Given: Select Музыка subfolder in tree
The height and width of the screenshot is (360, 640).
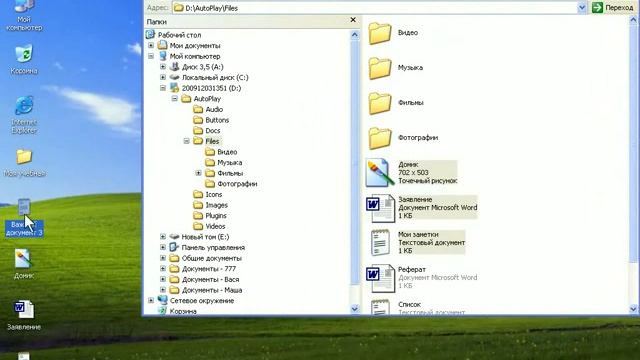Looking at the screenshot, I should (x=229, y=162).
